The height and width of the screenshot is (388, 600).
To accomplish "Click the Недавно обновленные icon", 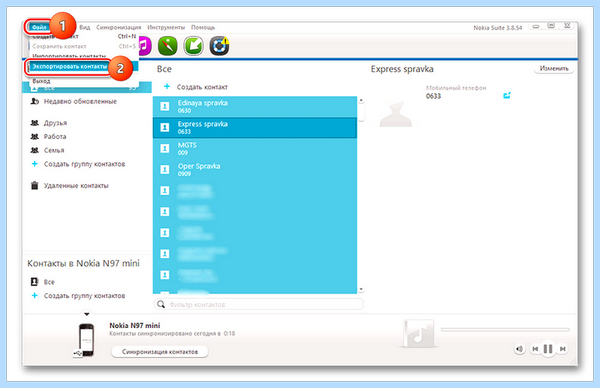I will (x=34, y=101).
